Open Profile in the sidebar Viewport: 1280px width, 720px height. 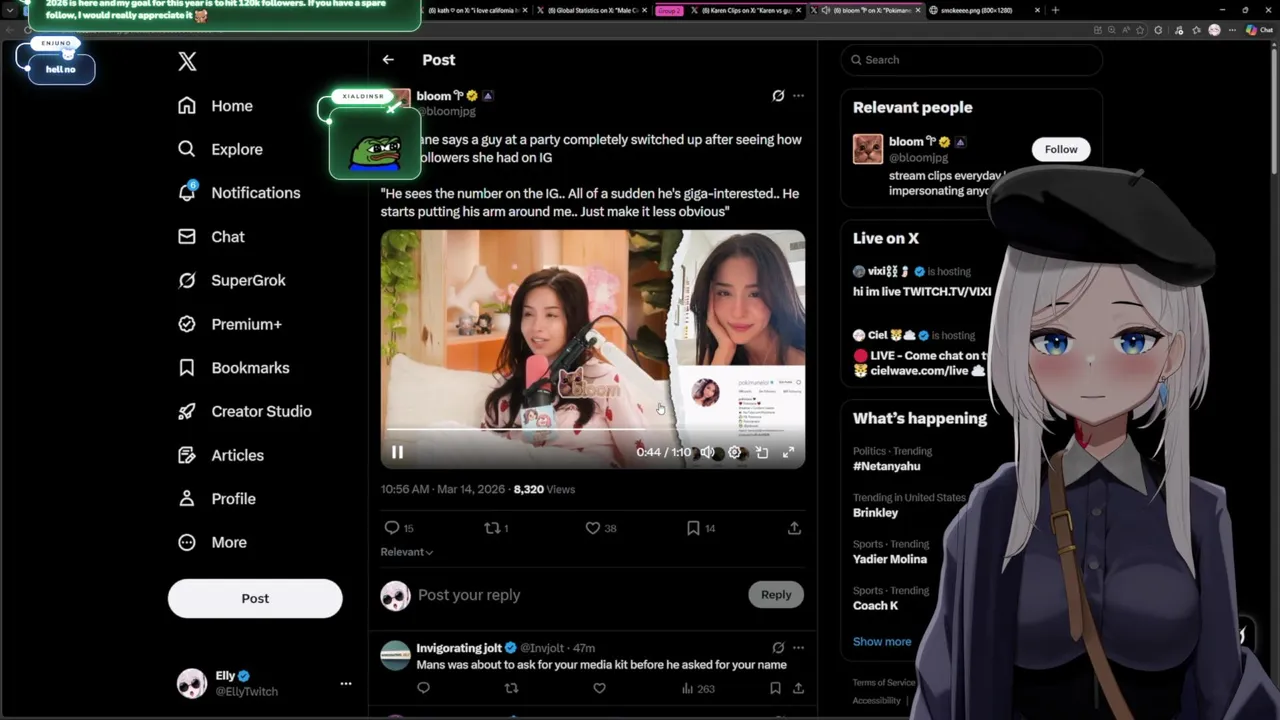(x=216, y=499)
